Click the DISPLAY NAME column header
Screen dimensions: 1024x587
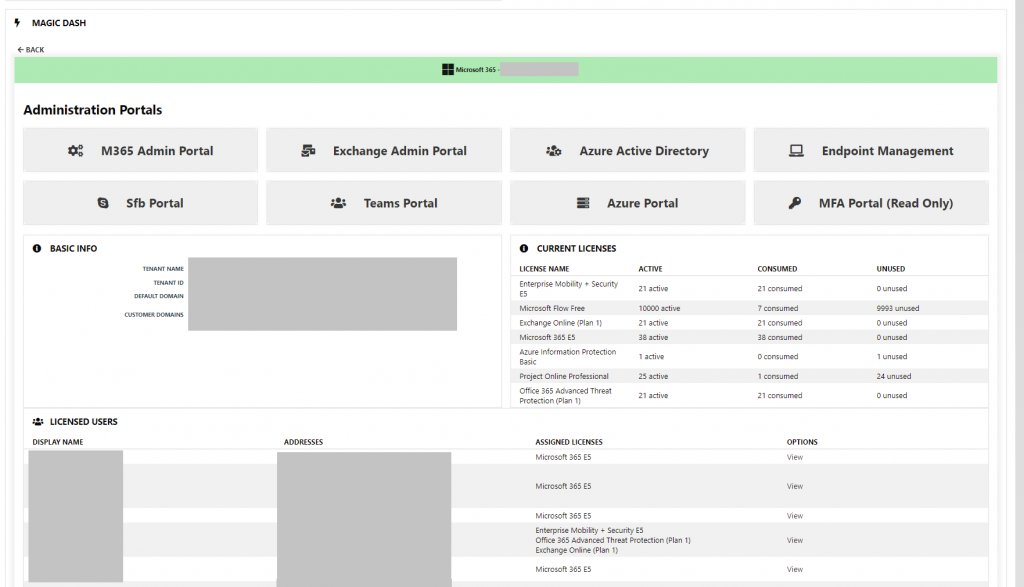point(57,442)
